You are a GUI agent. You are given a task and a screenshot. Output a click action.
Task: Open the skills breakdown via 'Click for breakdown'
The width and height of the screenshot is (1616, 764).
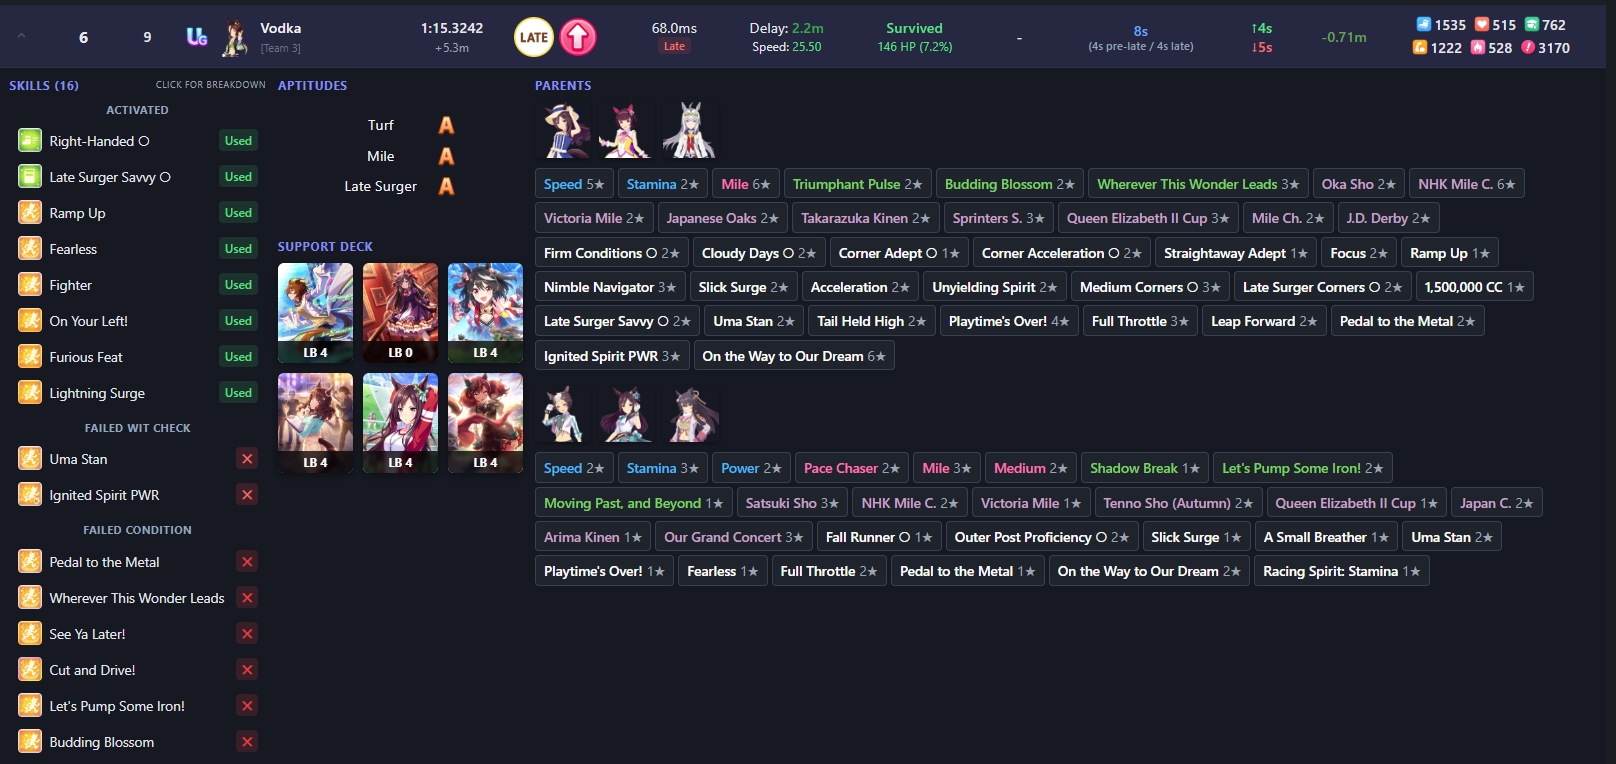click(x=210, y=85)
